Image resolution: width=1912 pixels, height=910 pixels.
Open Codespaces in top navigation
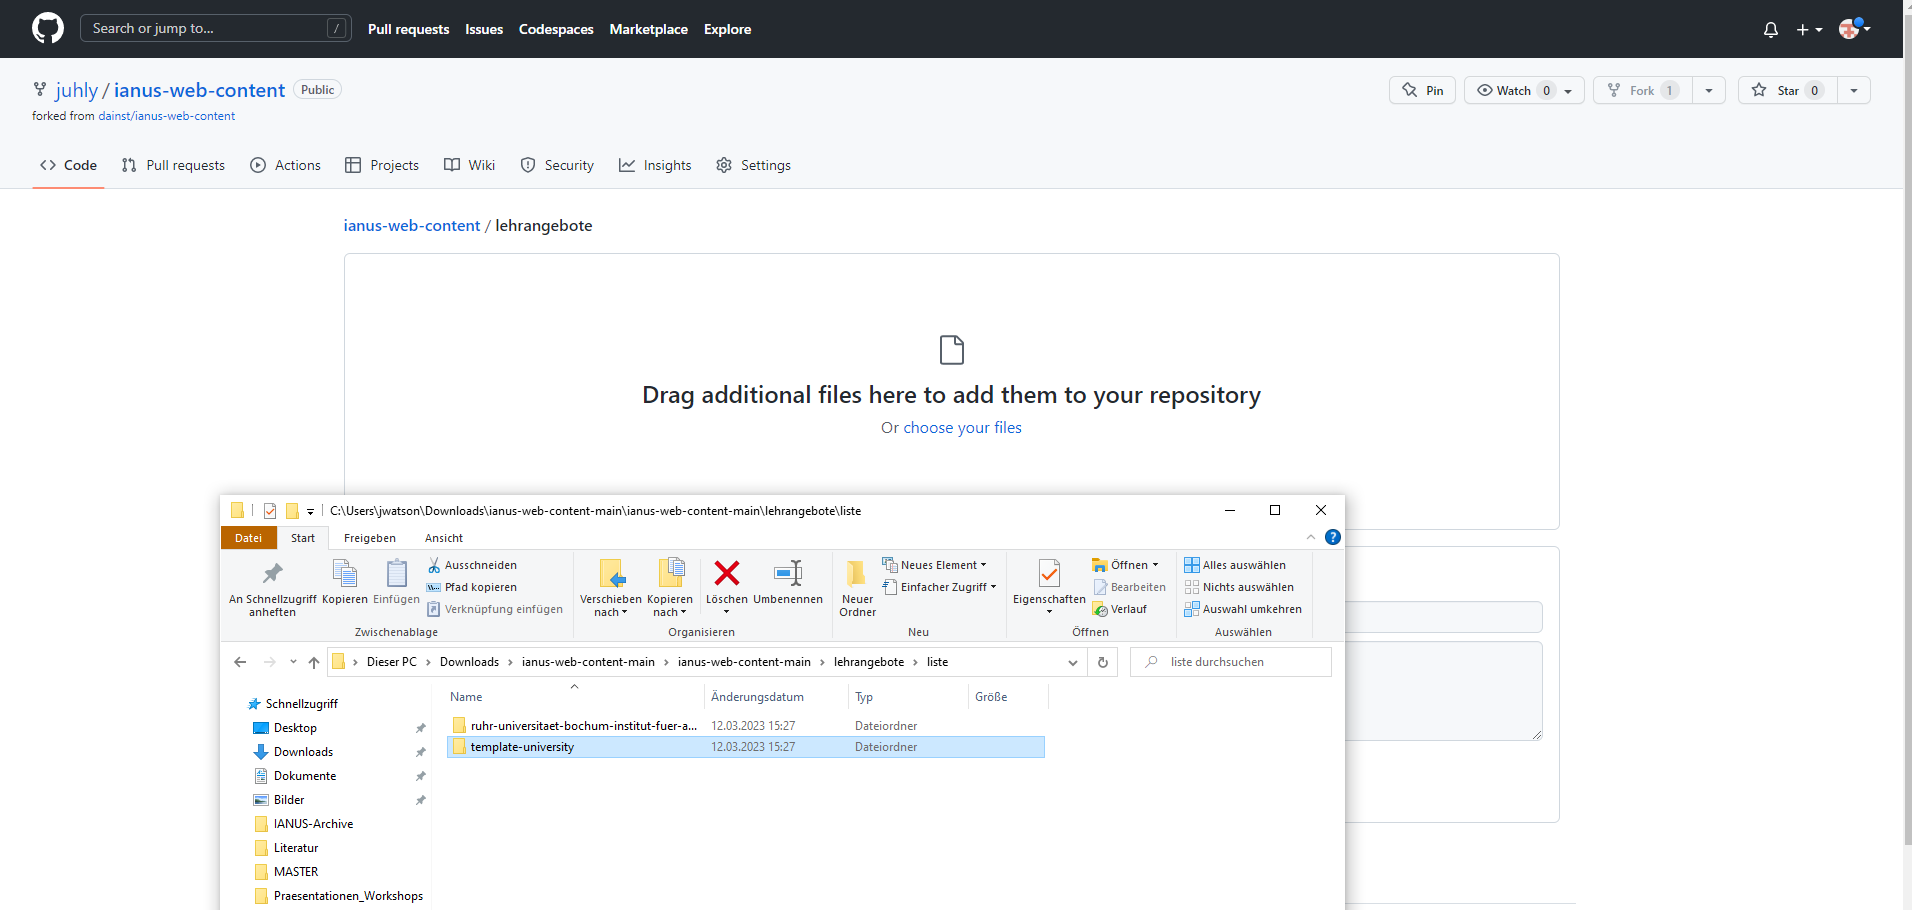[556, 29]
